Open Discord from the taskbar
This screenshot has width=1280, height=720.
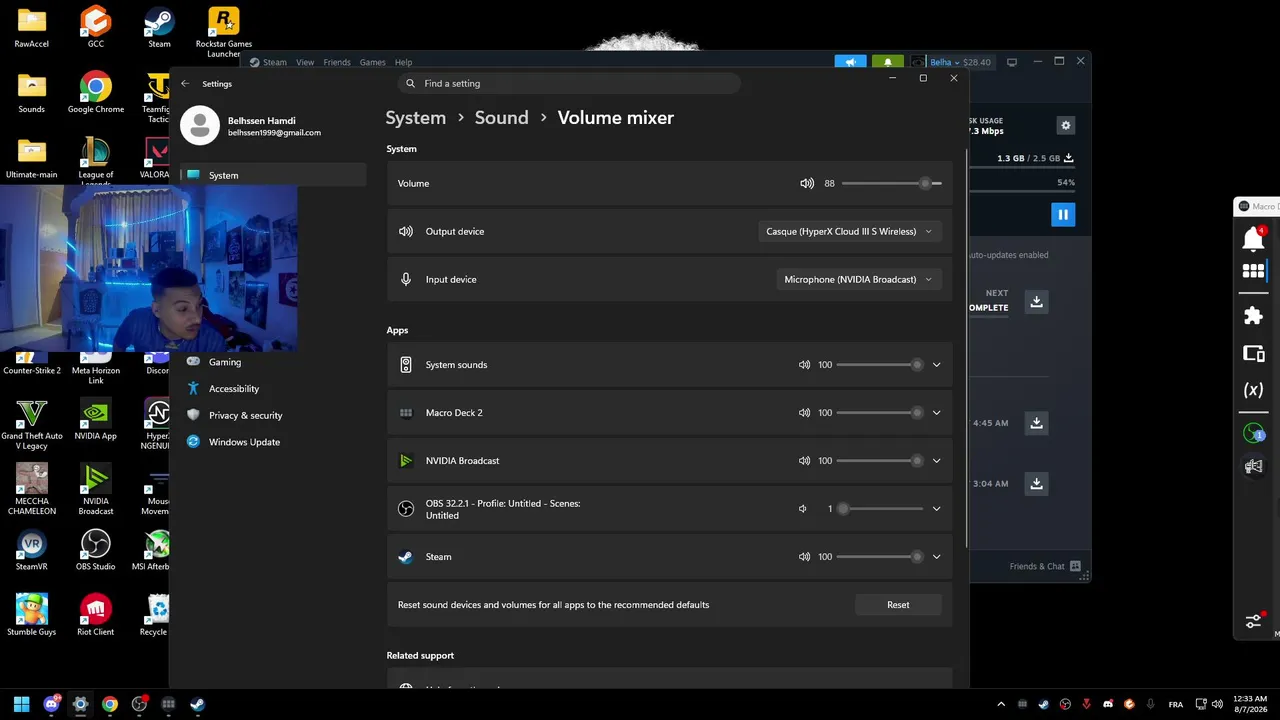[51, 704]
